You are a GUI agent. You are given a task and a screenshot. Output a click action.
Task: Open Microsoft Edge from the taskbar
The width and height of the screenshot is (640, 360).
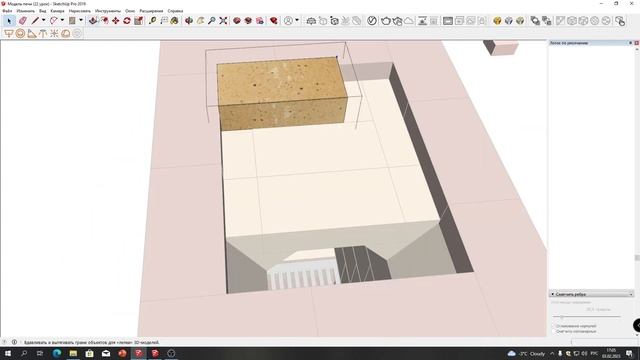click(x=57, y=353)
